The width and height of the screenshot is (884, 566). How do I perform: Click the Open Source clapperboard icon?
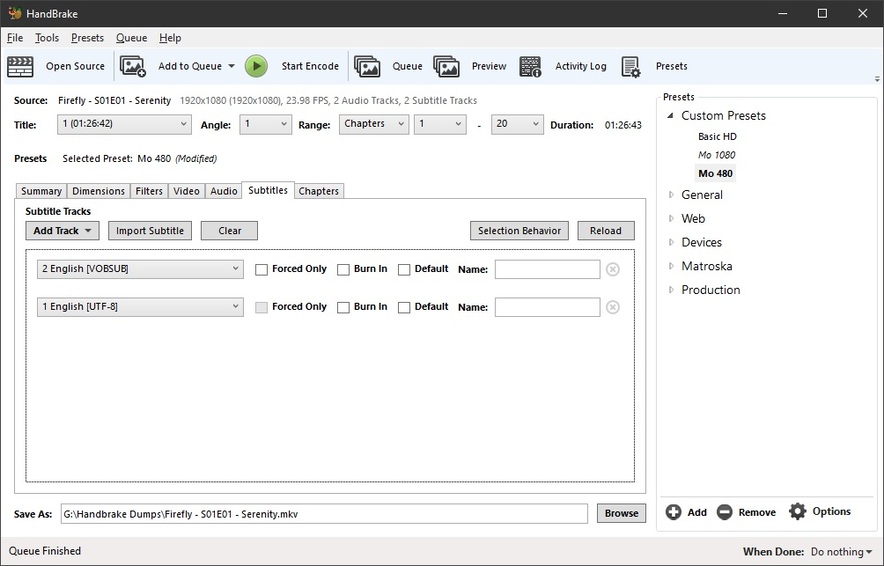(x=20, y=67)
